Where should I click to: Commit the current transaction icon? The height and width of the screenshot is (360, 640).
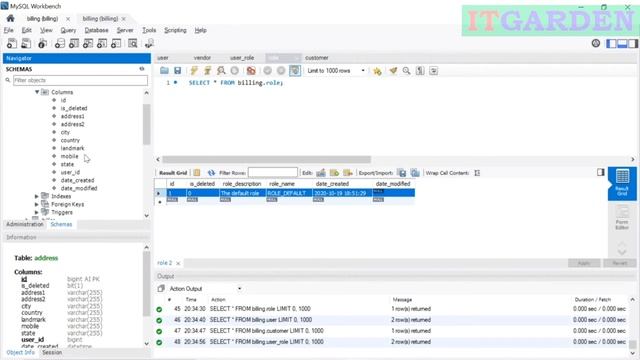point(267,71)
